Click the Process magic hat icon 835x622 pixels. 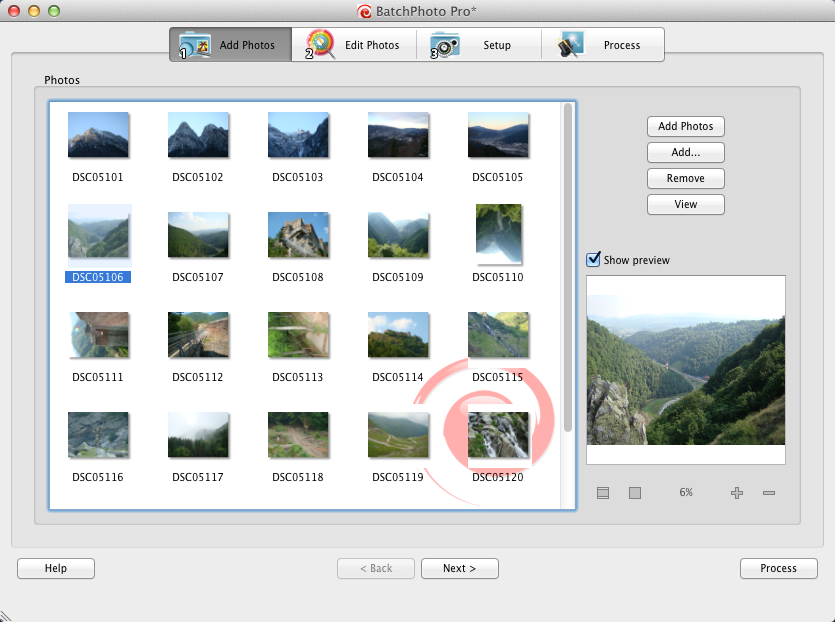[570, 44]
